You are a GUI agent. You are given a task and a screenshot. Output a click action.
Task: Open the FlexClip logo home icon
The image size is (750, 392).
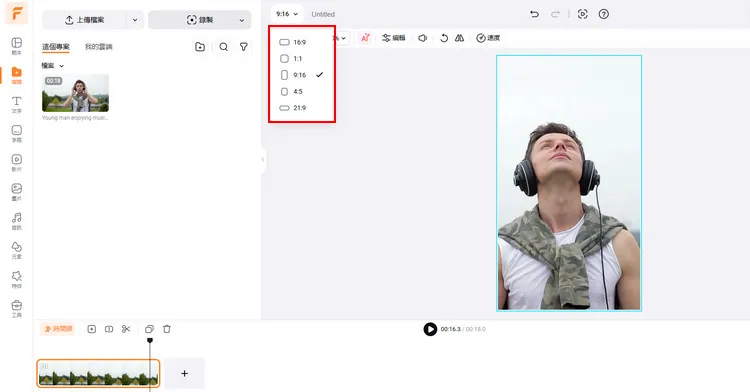pyautogui.click(x=16, y=13)
